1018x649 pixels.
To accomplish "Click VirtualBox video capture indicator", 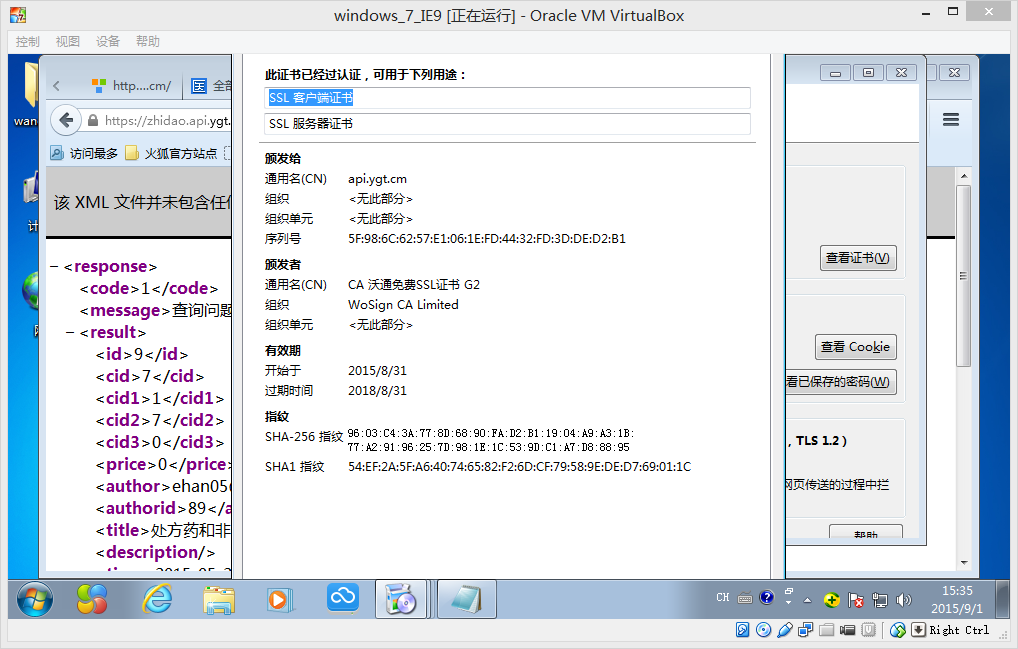I will pyautogui.click(x=847, y=630).
